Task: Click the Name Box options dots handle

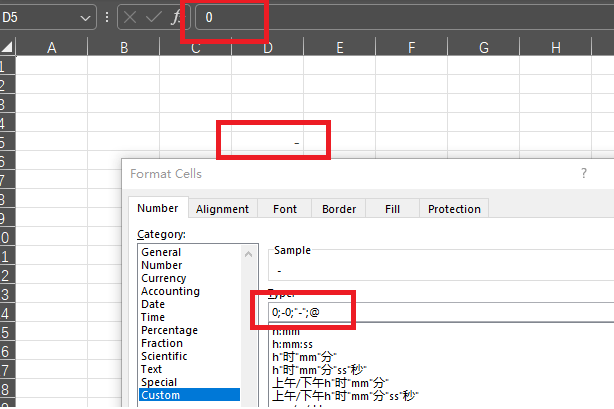Action: 107,17
